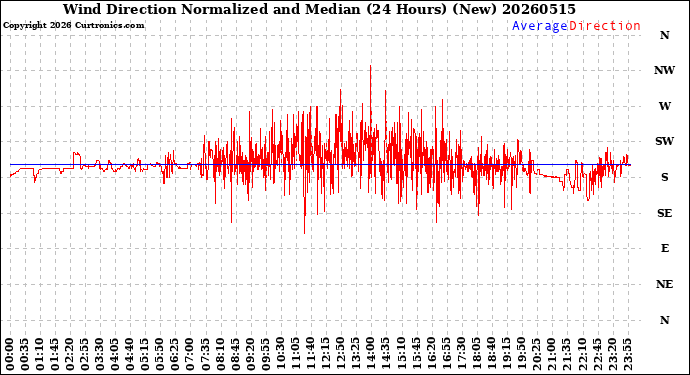
Task: Click the 09:20 time axis label
Action: click(x=250, y=354)
